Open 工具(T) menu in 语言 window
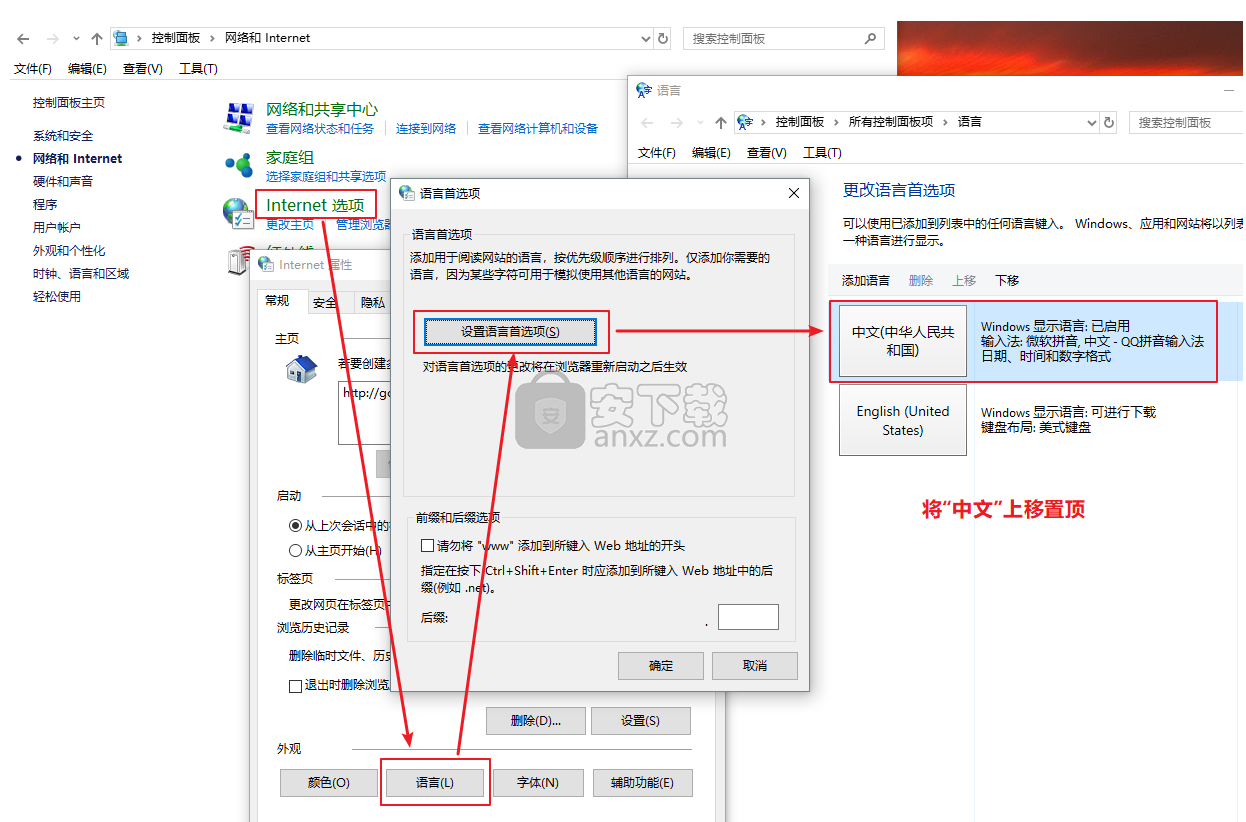Viewport: 1246px width, 822px height. click(x=822, y=153)
